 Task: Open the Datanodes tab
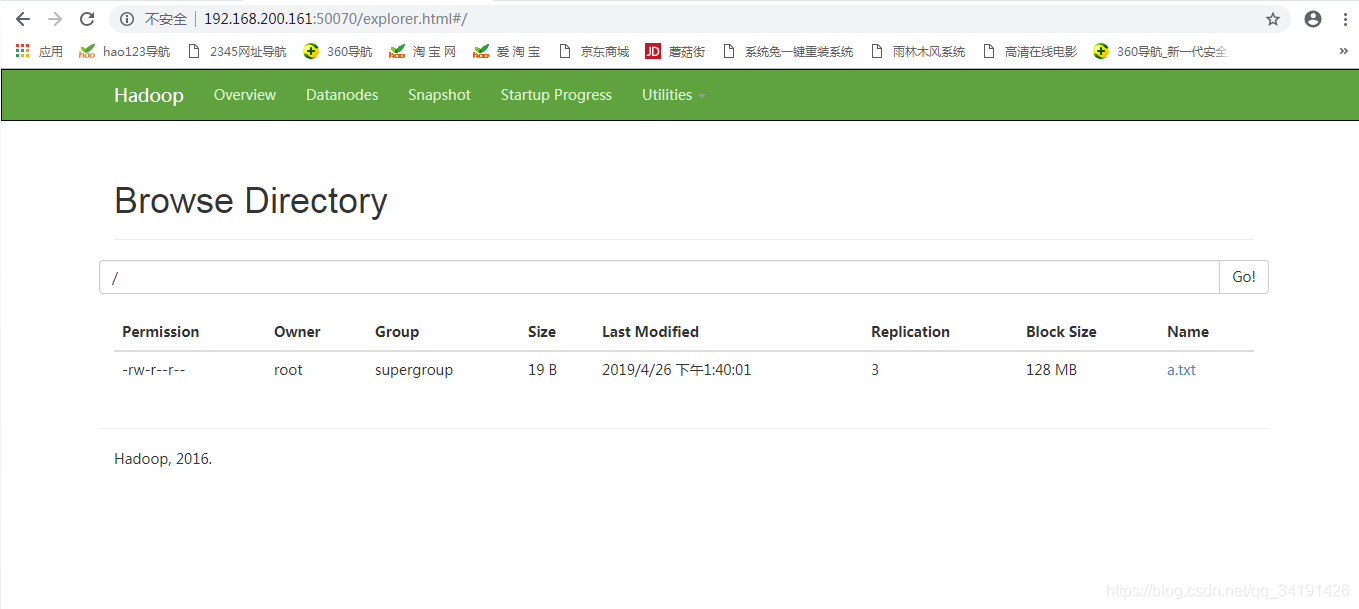[342, 95]
